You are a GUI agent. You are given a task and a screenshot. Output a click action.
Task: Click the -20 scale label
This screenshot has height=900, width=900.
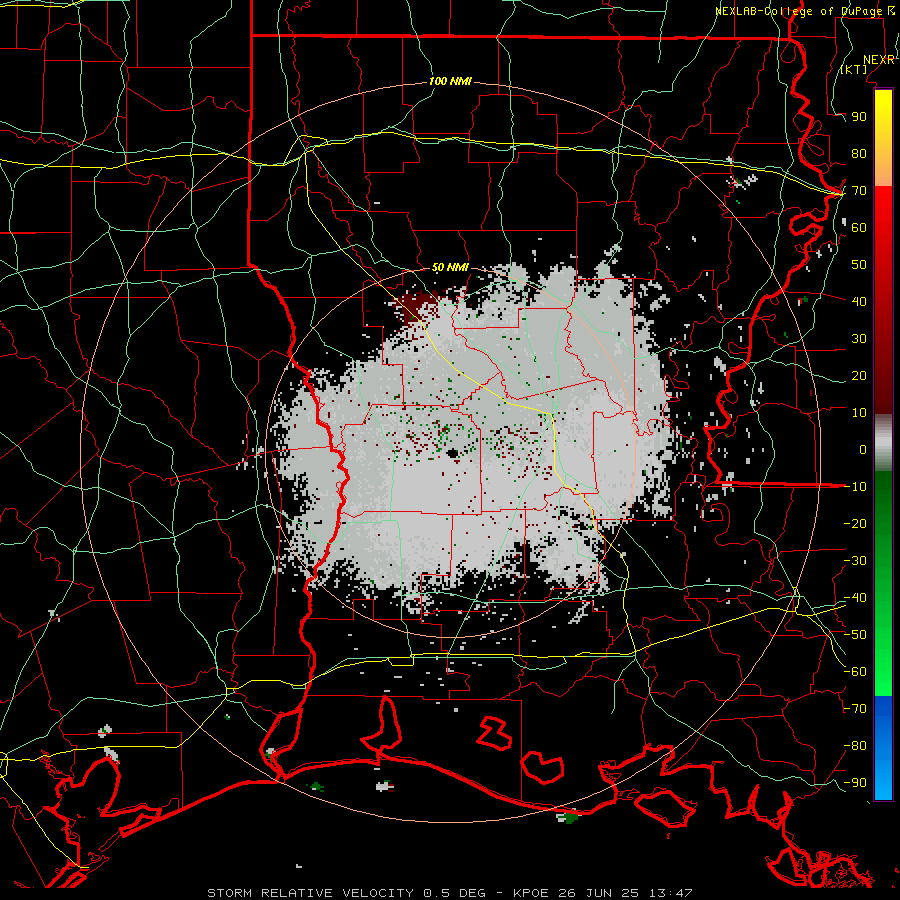click(x=855, y=524)
